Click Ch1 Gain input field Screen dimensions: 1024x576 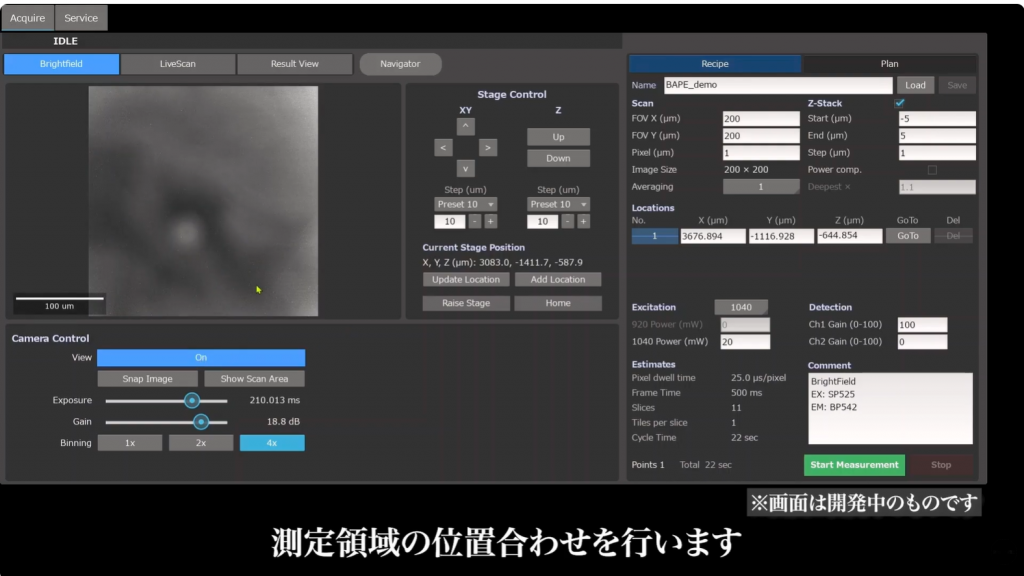[922, 325]
